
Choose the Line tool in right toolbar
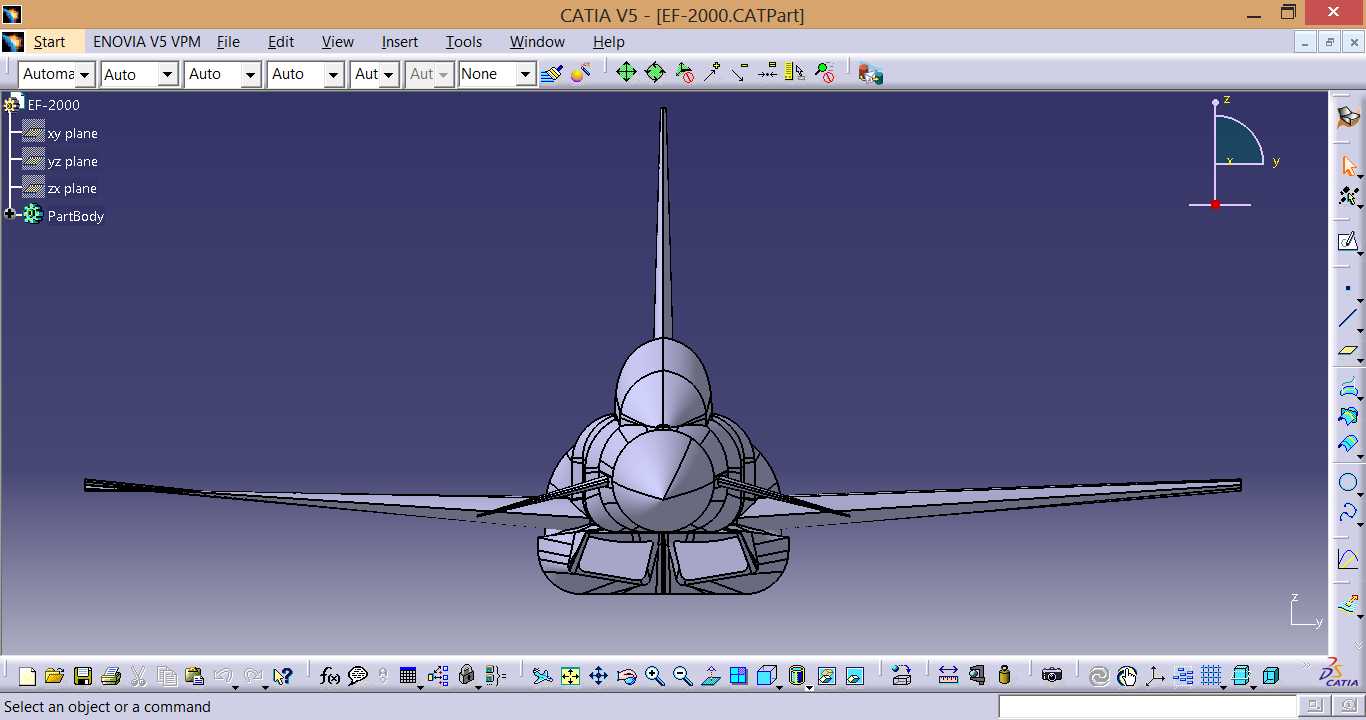click(x=1348, y=318)
